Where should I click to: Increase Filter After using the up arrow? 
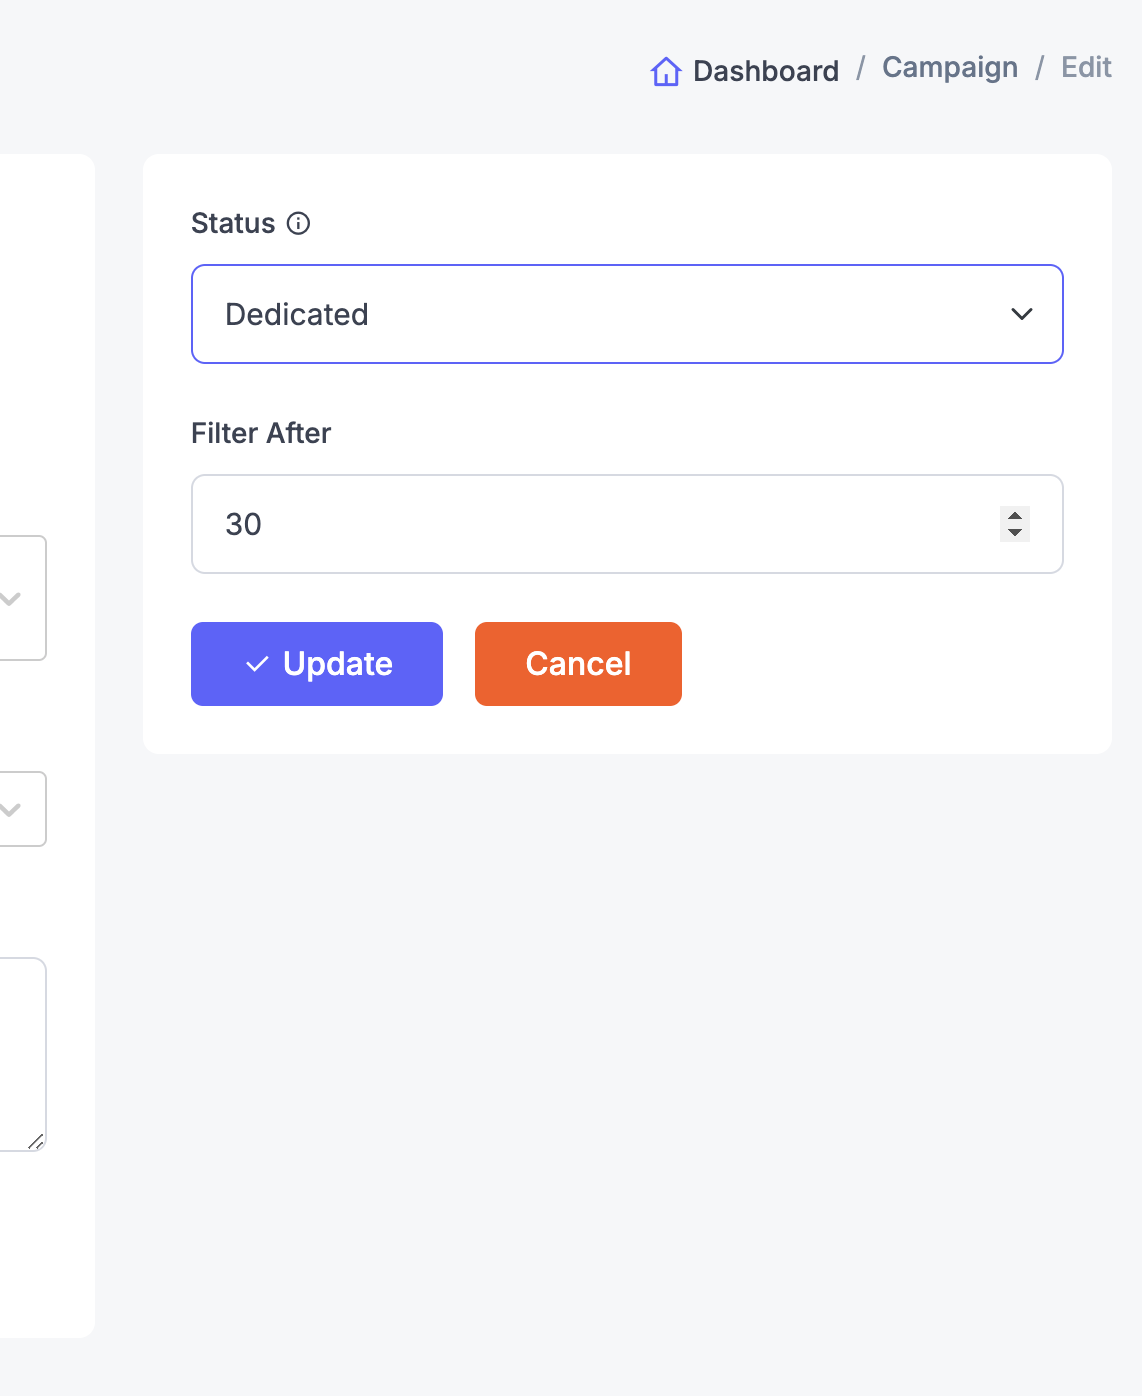point(1015,516)
